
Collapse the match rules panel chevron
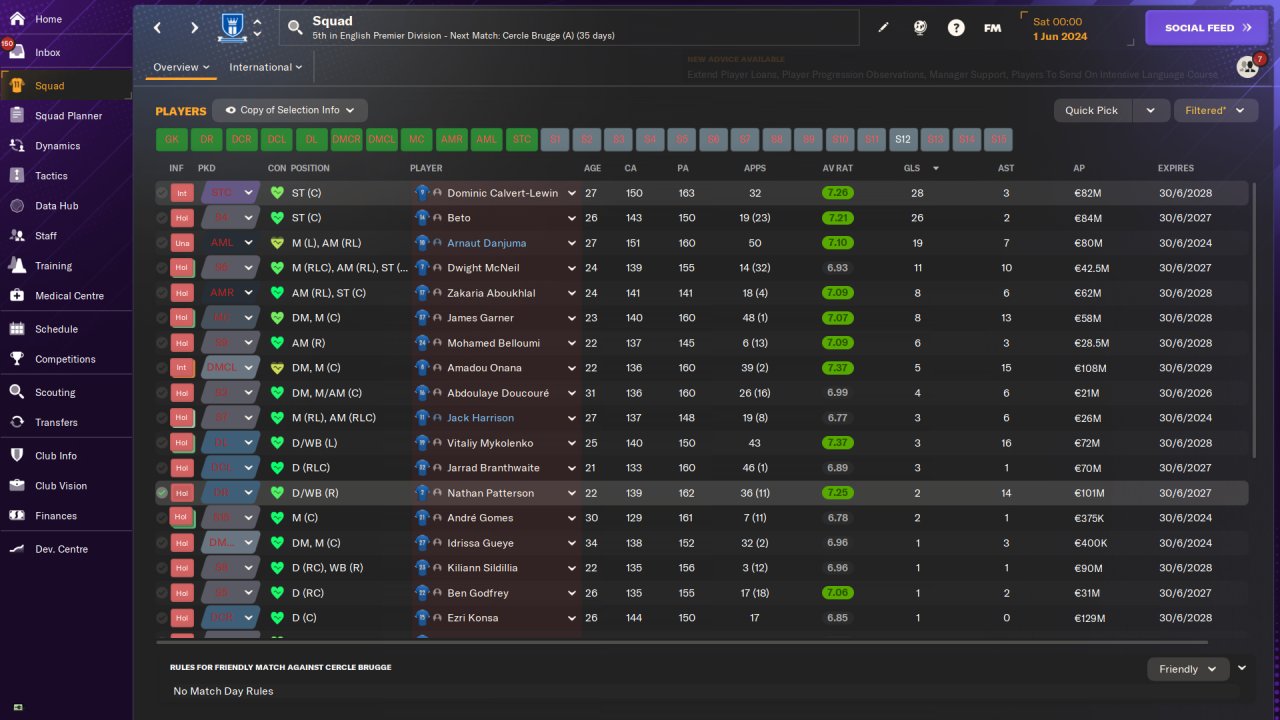point(1242,668)
